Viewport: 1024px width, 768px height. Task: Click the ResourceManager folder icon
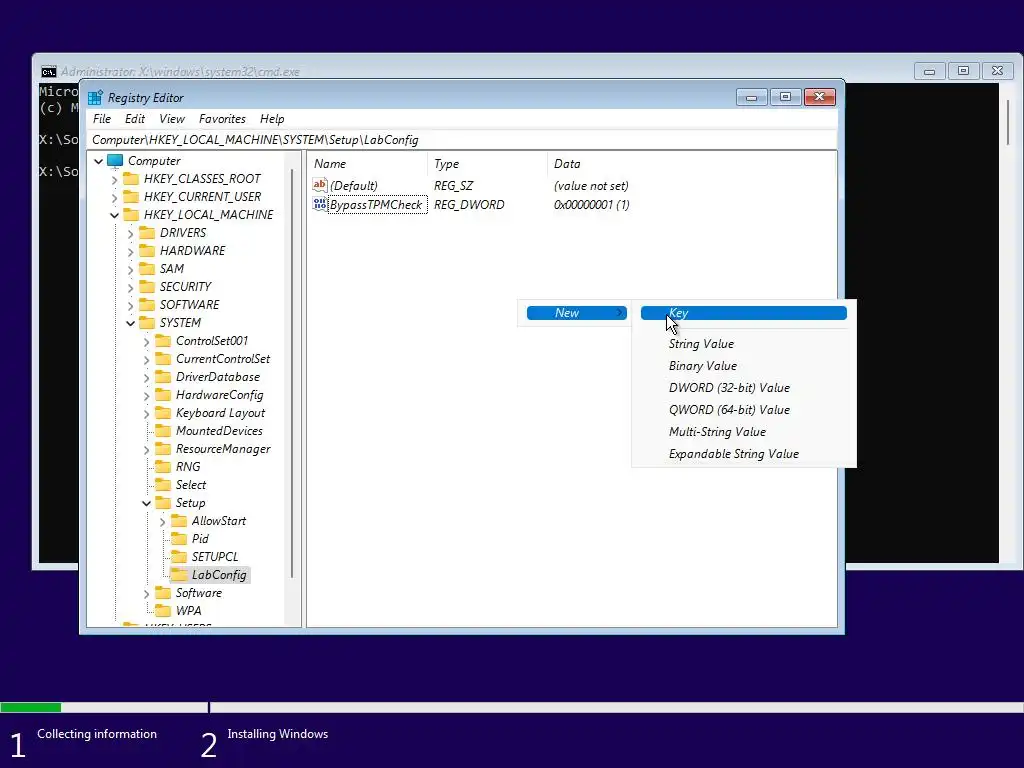click(x=163, y=449)
